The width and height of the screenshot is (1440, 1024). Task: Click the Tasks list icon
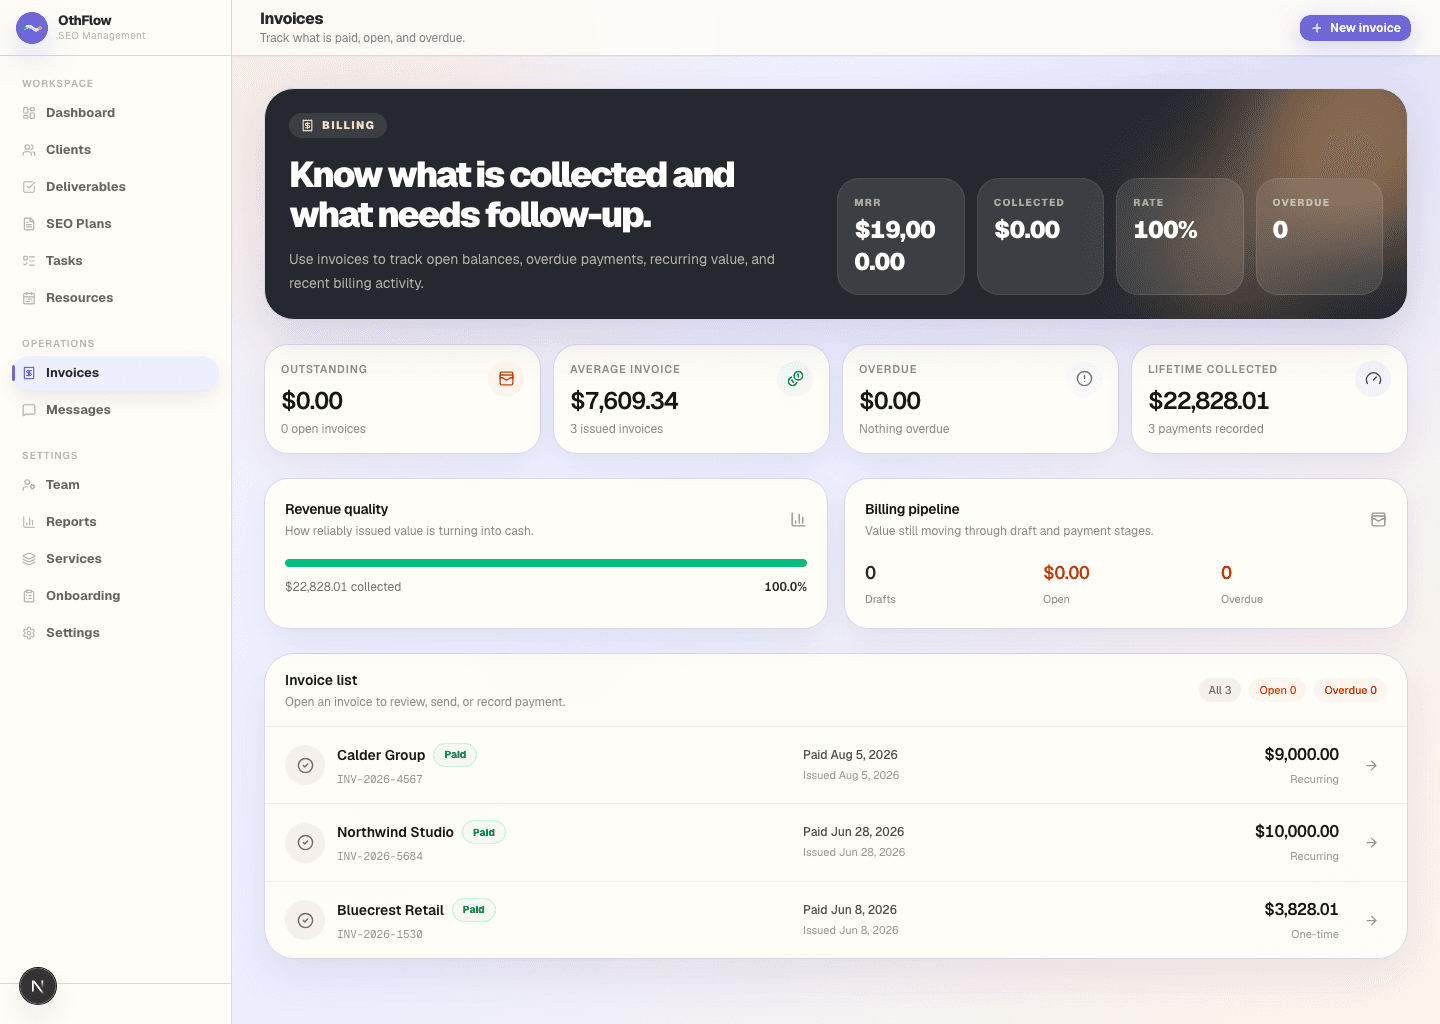[29, 261]
